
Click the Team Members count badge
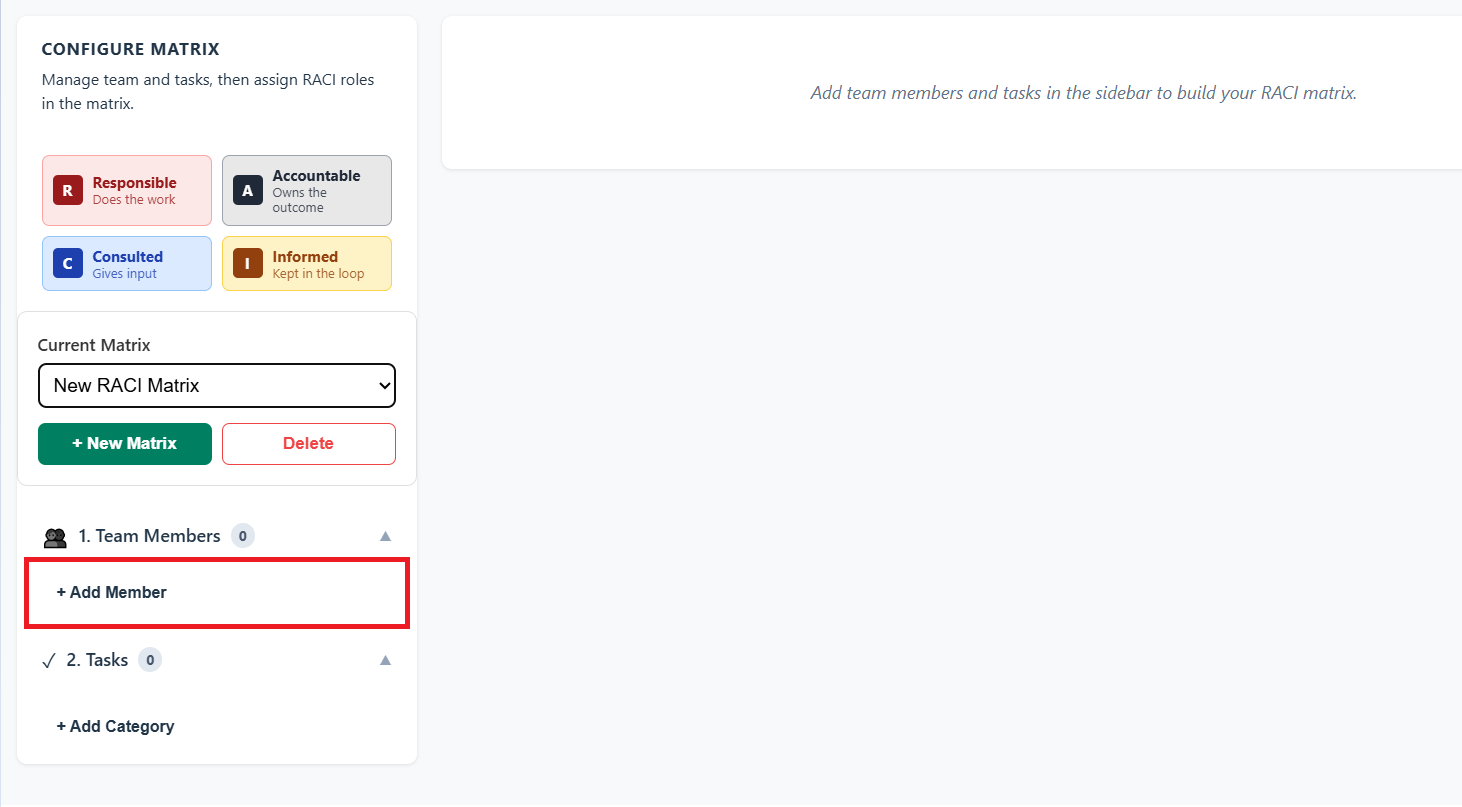242,535
